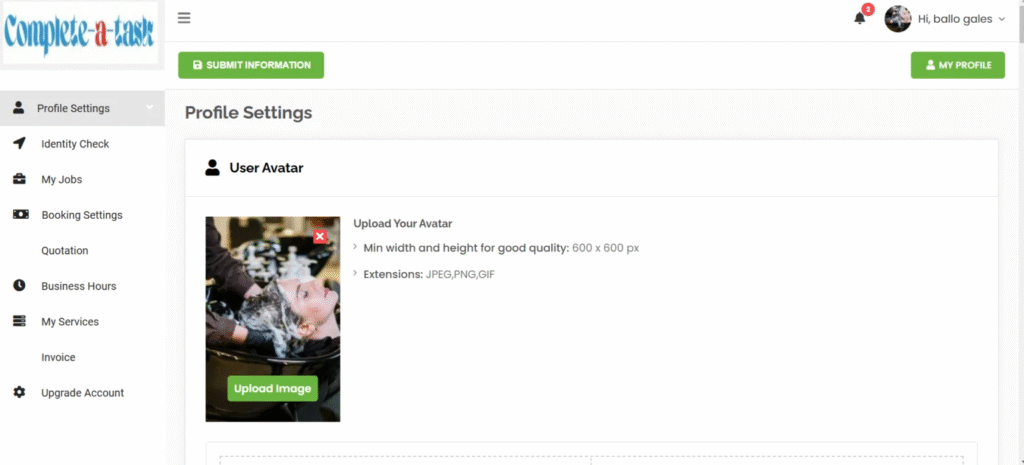
Task: Go to My Jobs page
Action: pyautogui.click(x=61, y=179)
